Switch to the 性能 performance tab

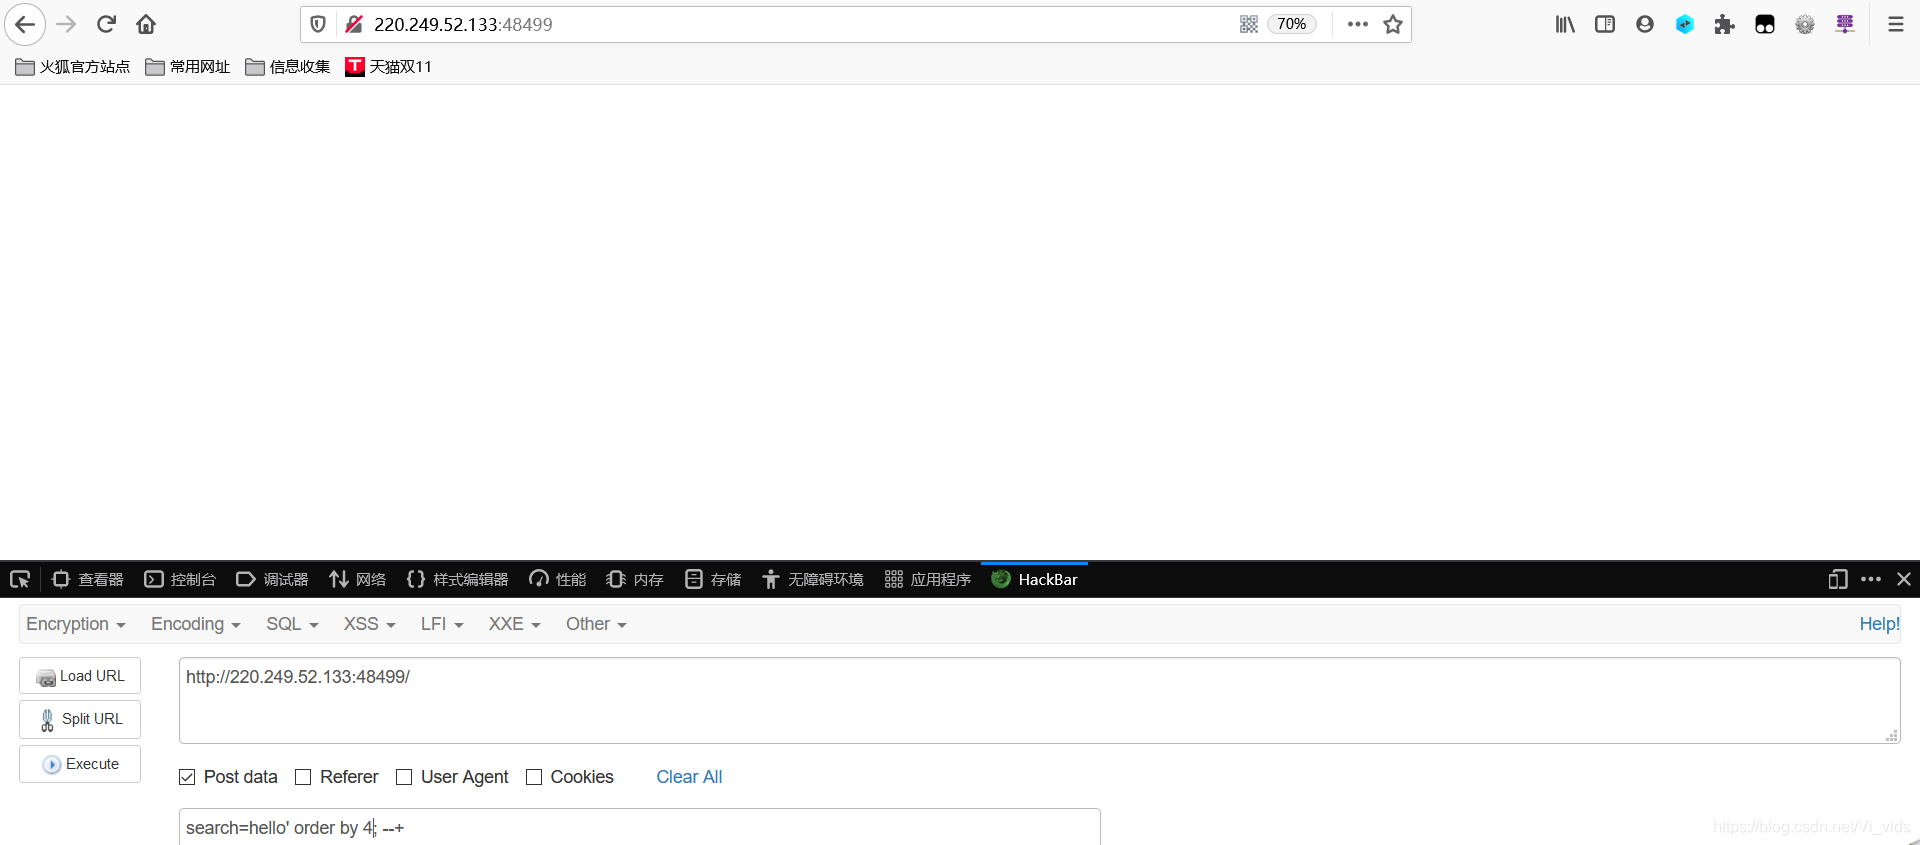point(557,579)
